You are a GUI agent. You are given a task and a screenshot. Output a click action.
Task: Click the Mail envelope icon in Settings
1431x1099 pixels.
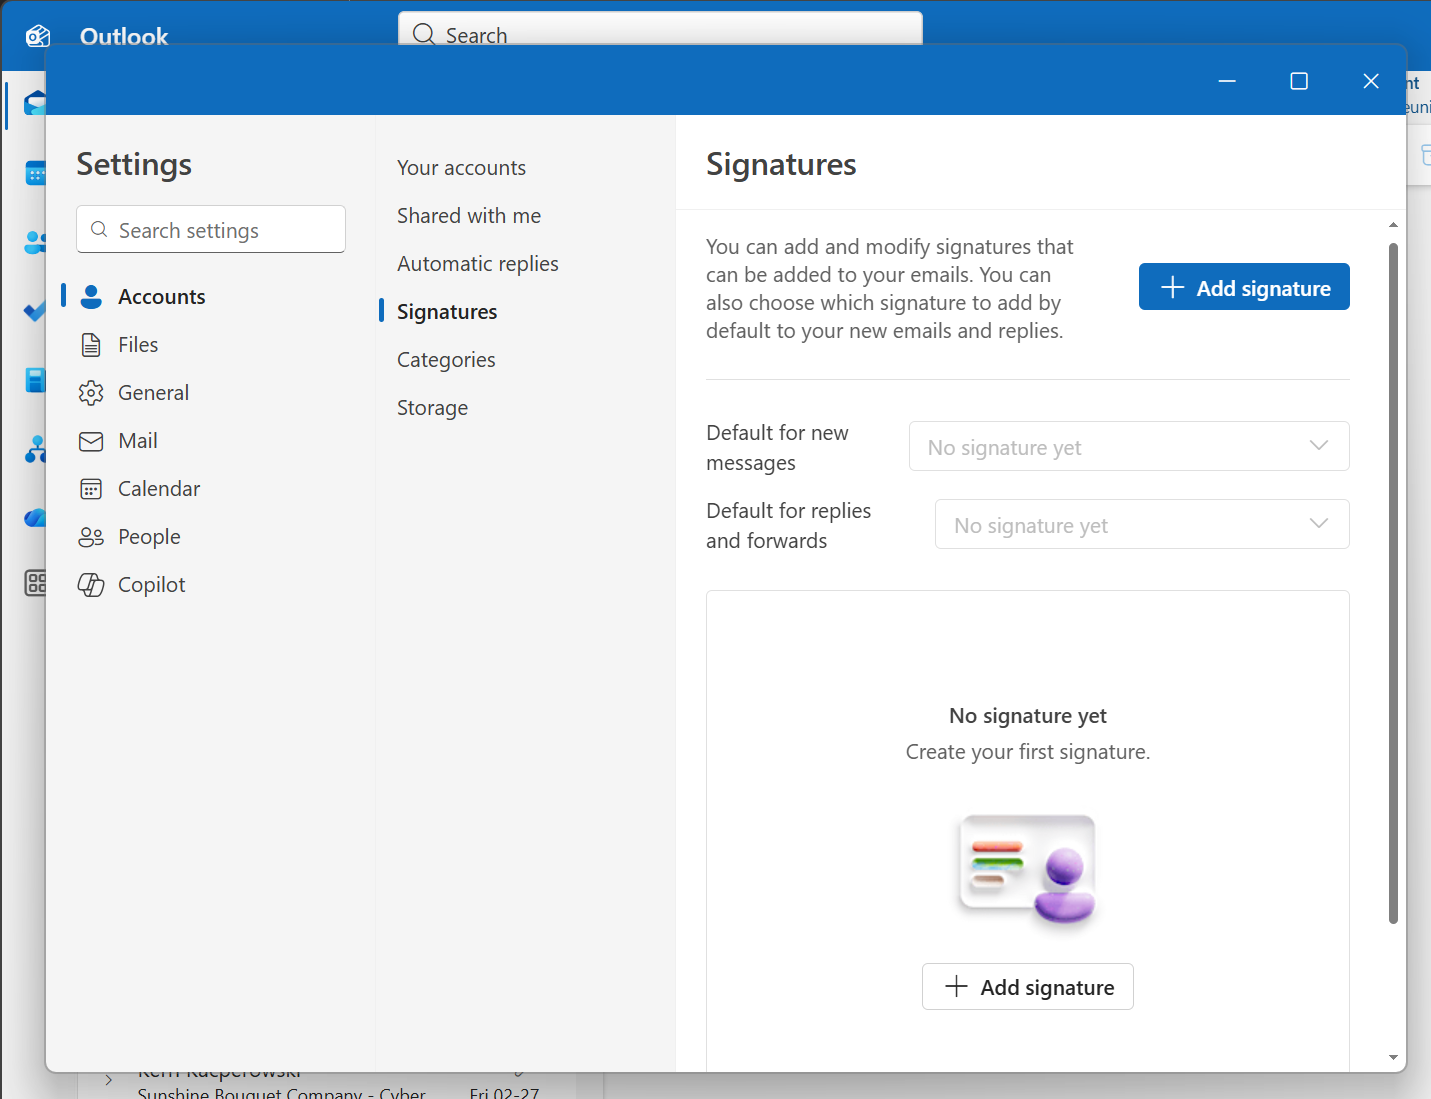pyautogui.click(x=91, y=441)
